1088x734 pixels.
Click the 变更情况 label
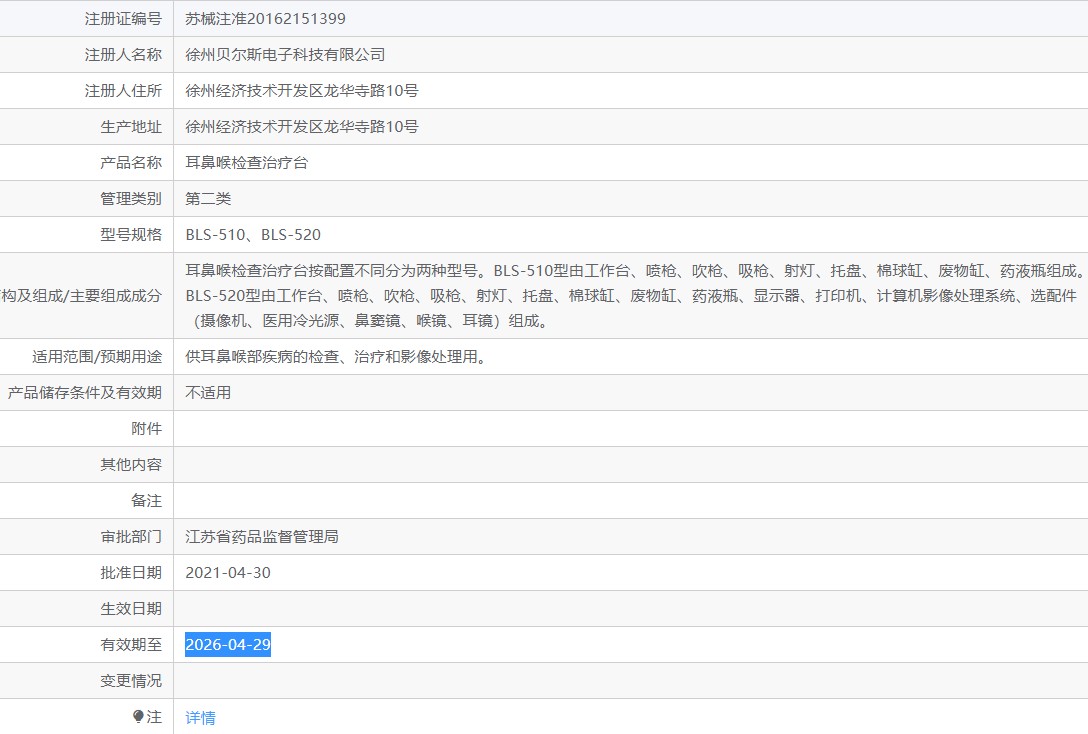(x=130, y=681)
